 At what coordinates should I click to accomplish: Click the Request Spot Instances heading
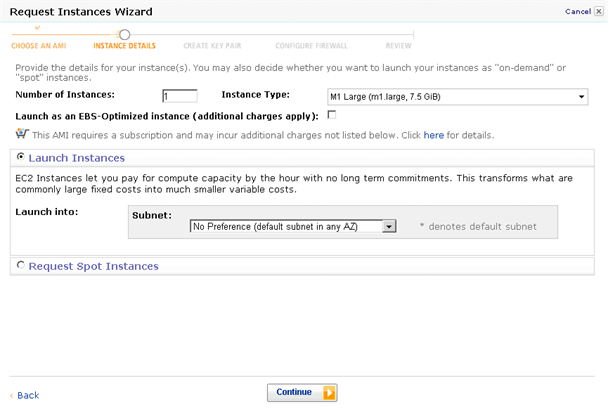[94, 266]
